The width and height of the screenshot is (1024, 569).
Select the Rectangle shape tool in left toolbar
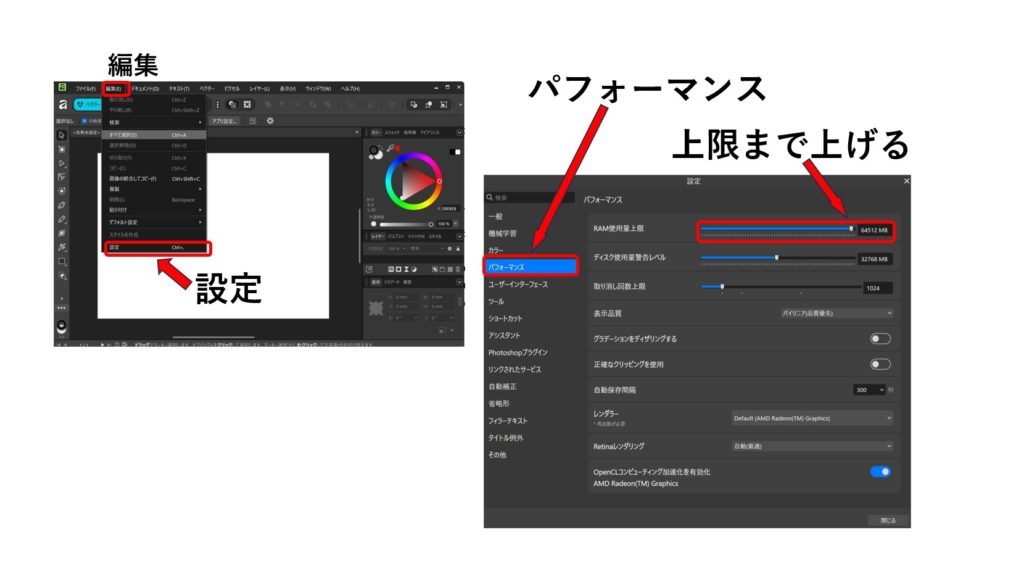61,261
